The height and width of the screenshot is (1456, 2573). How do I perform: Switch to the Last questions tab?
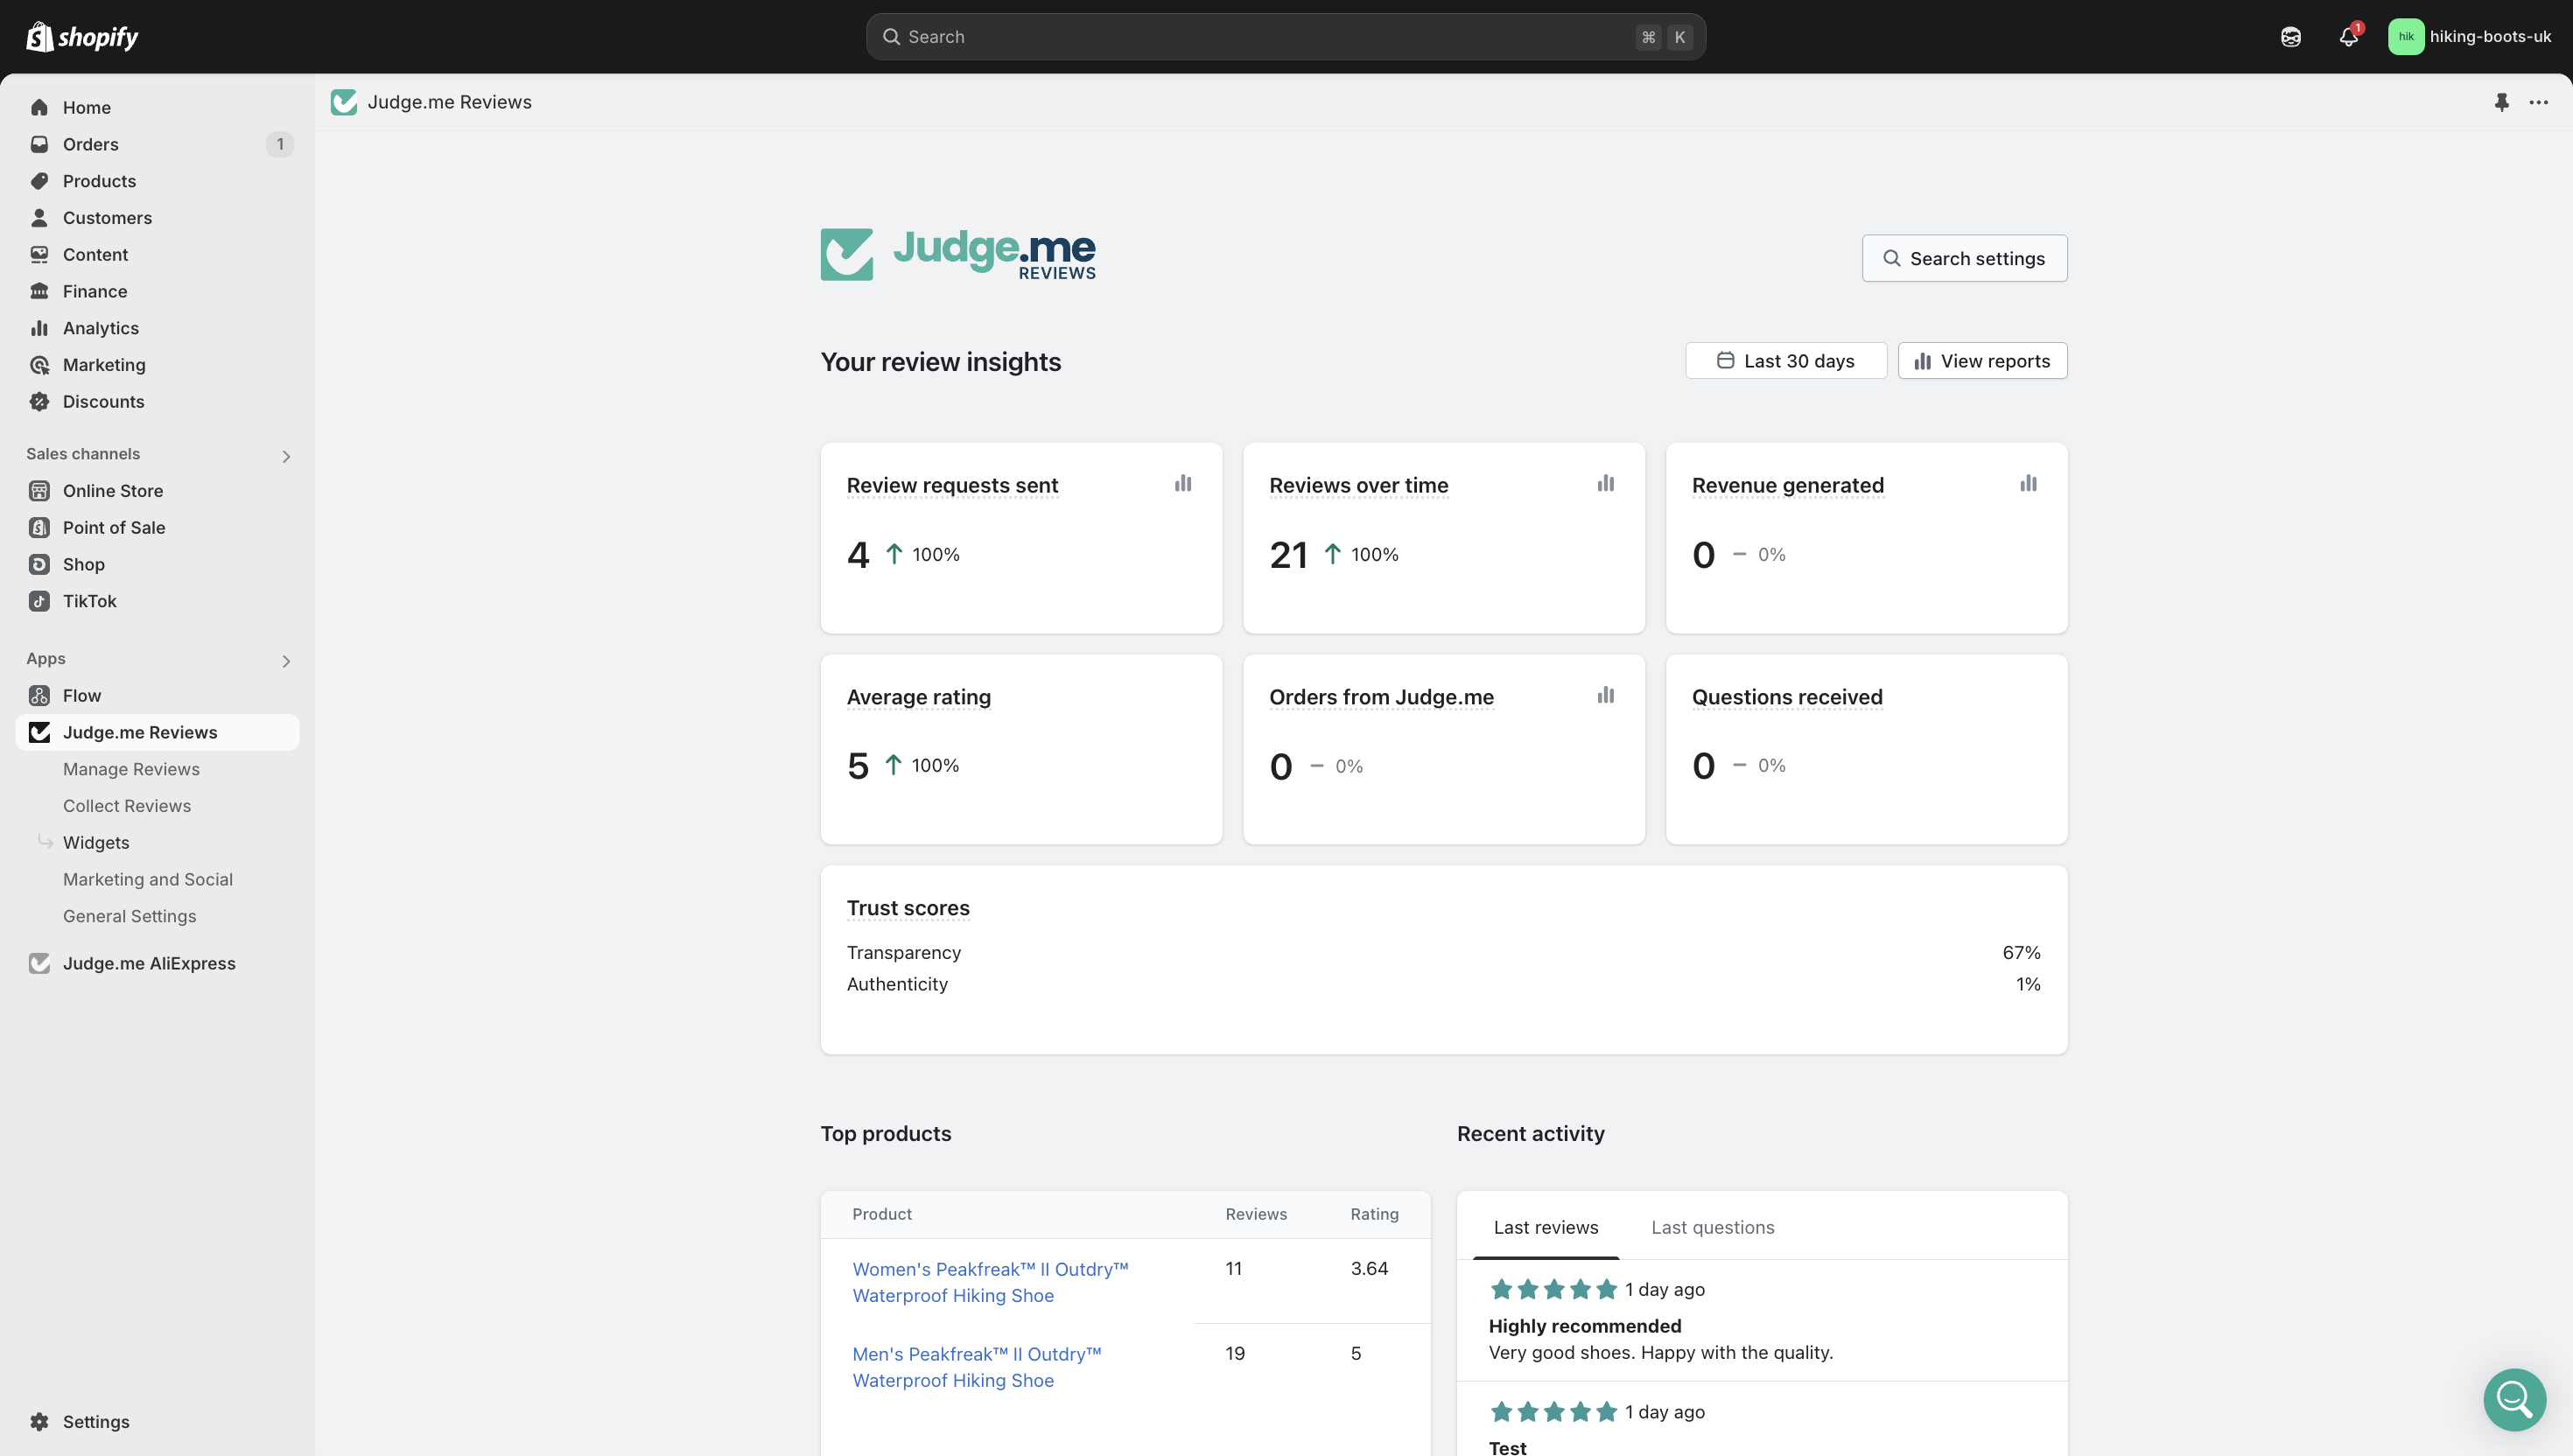click(x=1712, y=1227)
